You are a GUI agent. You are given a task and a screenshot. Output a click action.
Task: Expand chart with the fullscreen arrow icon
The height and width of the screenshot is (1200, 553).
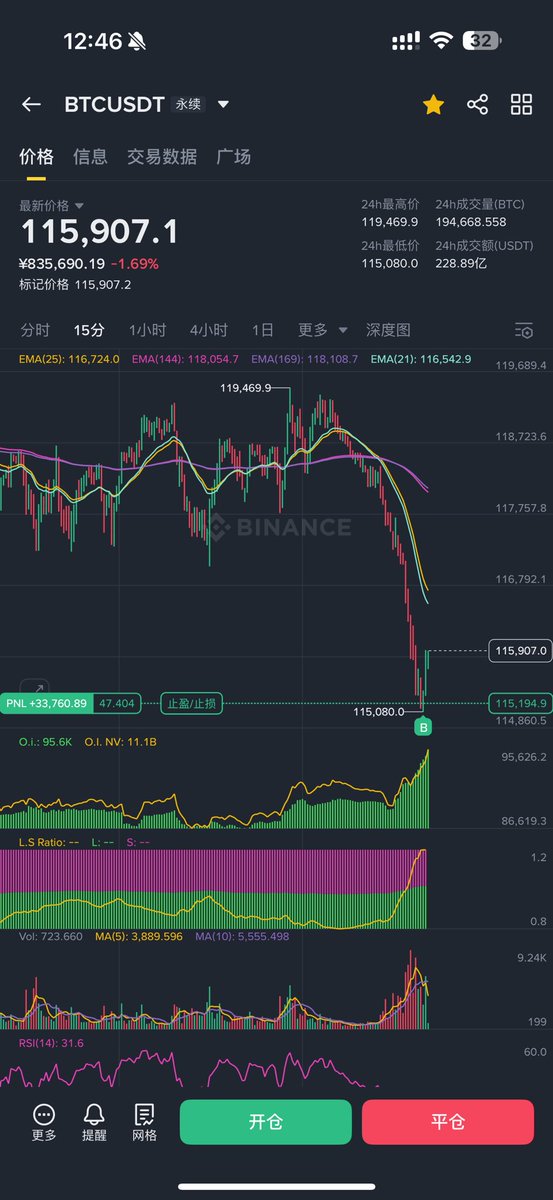point(34,687)
